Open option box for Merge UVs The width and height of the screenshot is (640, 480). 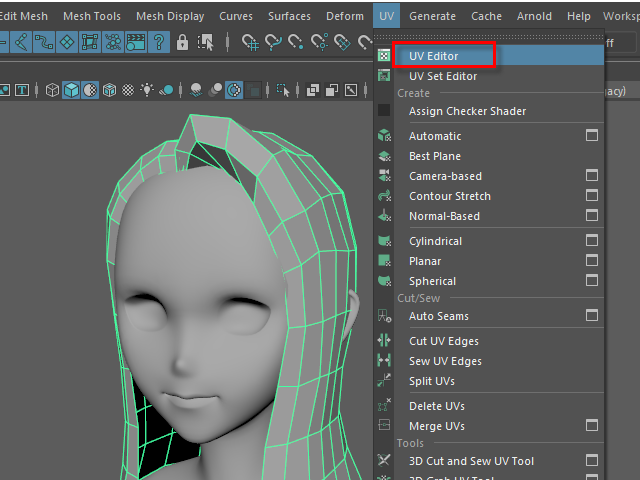point(592,426)
